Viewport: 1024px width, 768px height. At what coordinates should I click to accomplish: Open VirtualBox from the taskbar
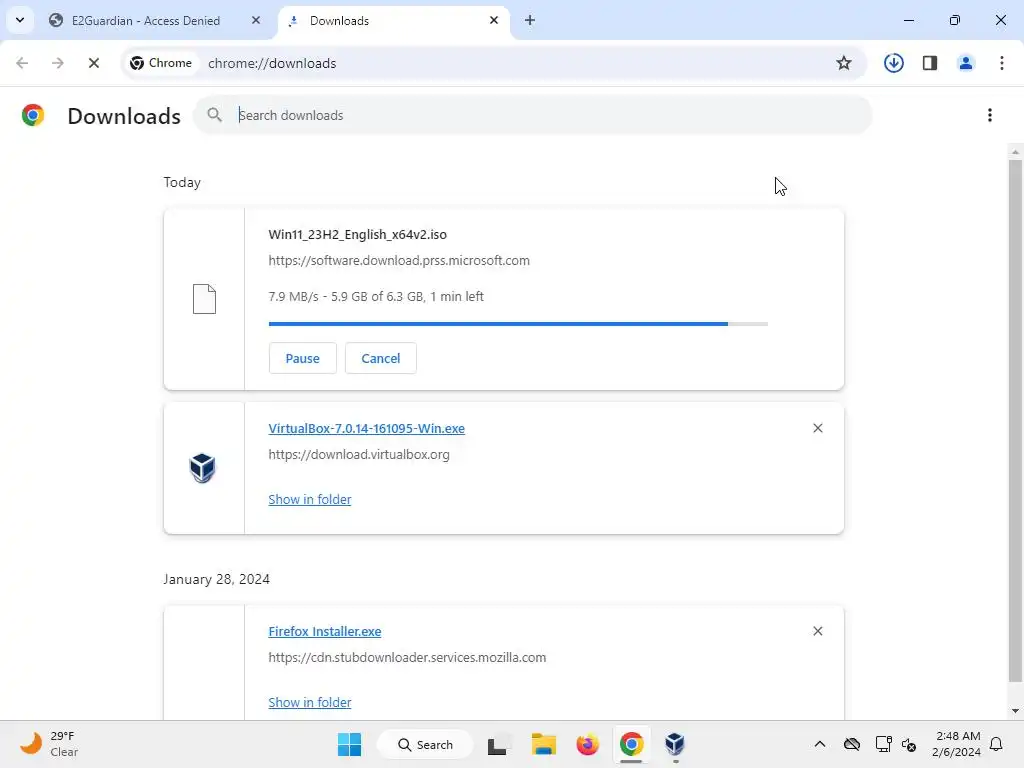click(675, 744)
